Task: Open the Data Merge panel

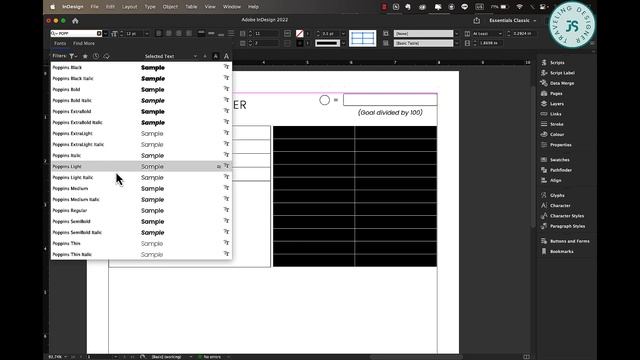Action: click(558, 83)
